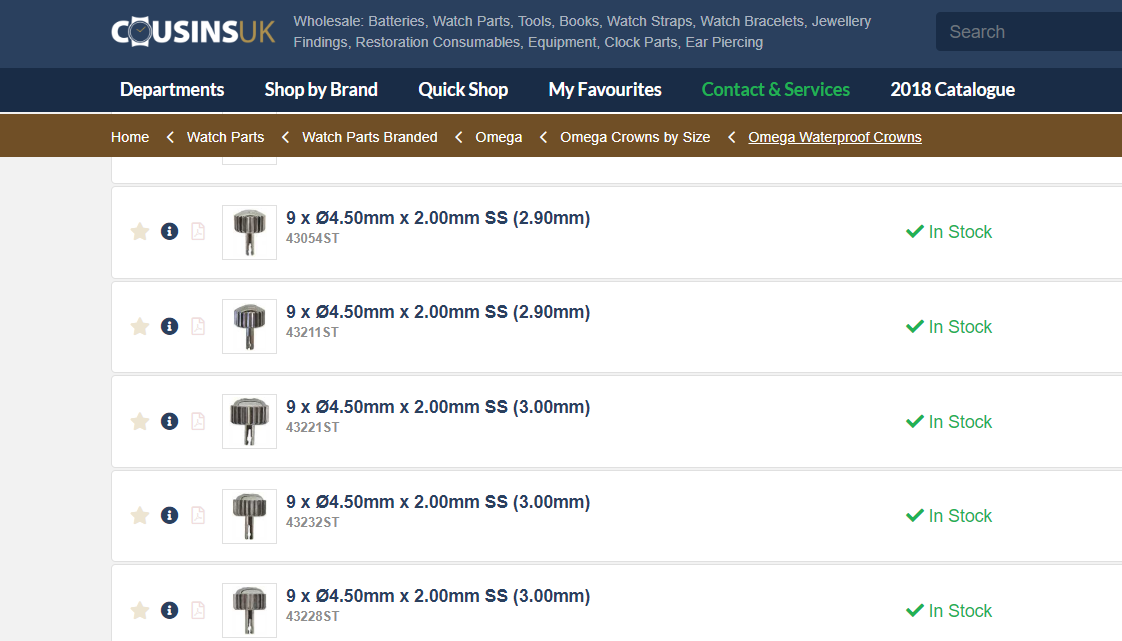Open info icon for item 43054ST
The height and width of the screenshot is (641, 1122).
[169, 232]
